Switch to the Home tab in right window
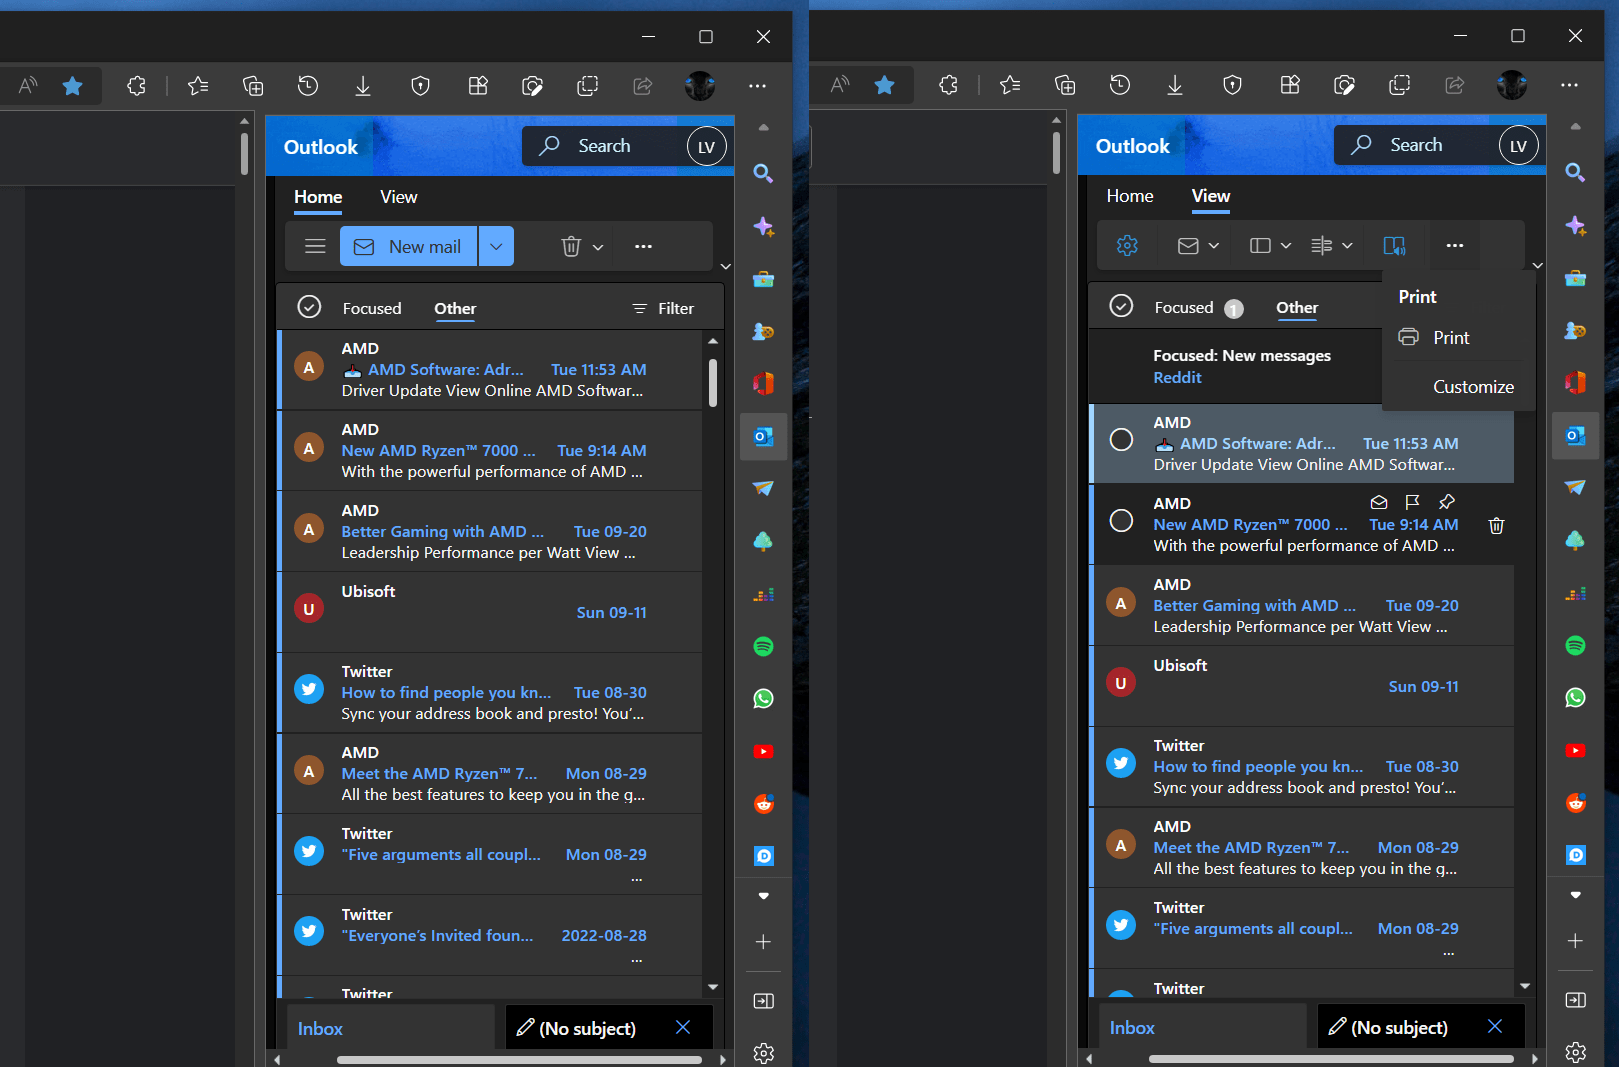The image size is (1619, 1067). 1130,196
